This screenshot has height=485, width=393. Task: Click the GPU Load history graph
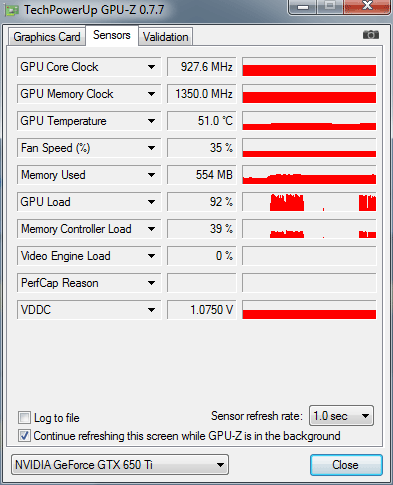[x=309, y=202]
